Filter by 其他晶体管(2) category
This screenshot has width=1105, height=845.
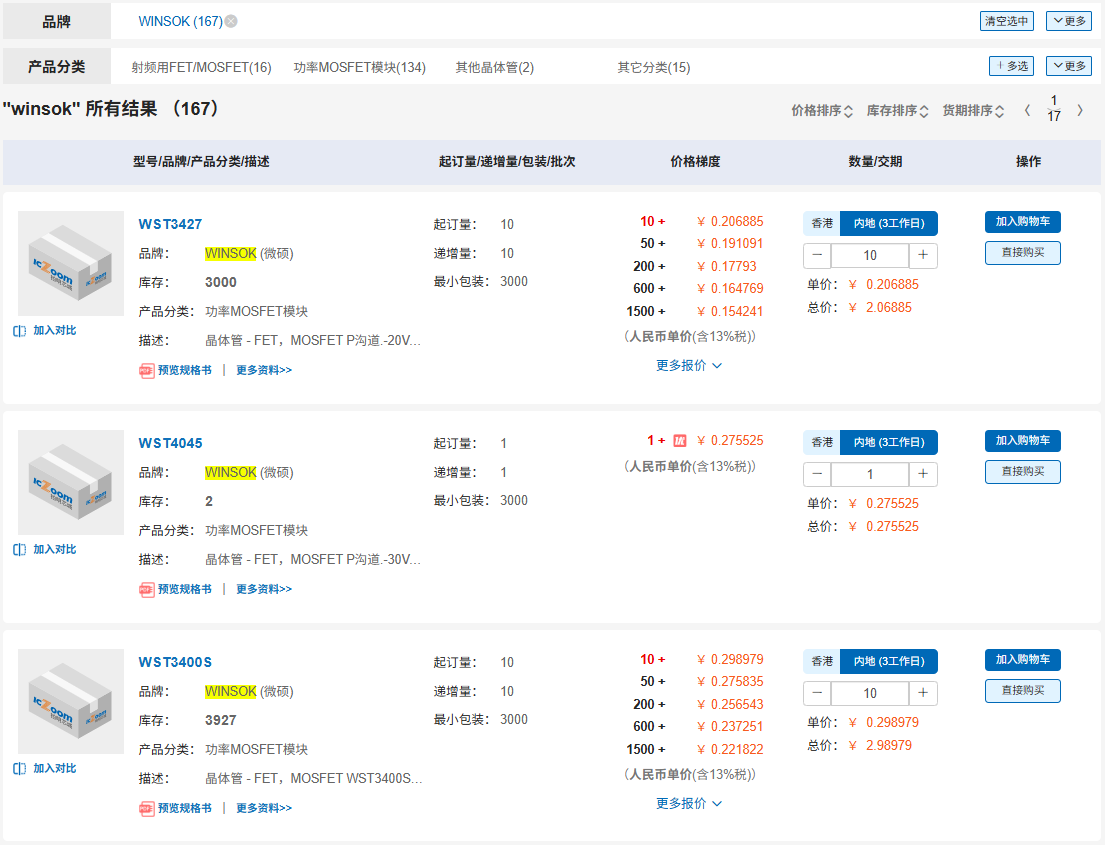point(495,68)
